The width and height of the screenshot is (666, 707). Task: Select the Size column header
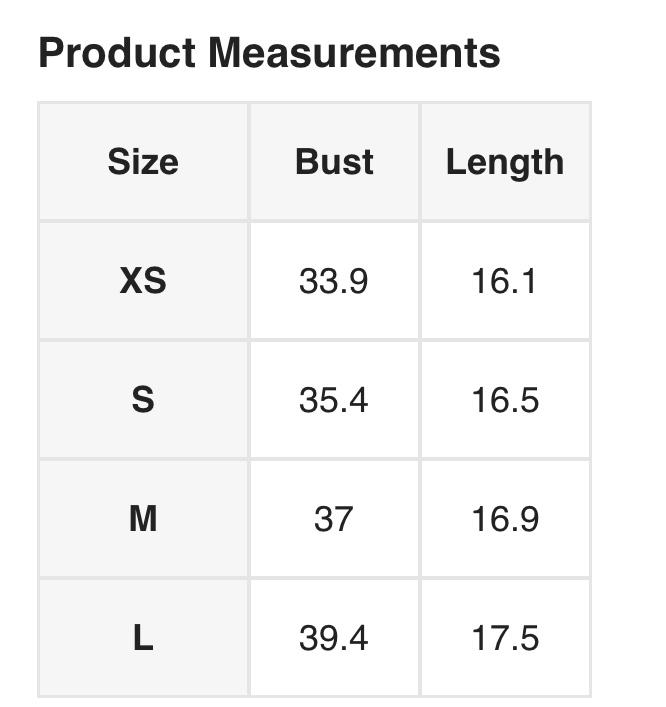pyautogui.click(x=143, y=162)
